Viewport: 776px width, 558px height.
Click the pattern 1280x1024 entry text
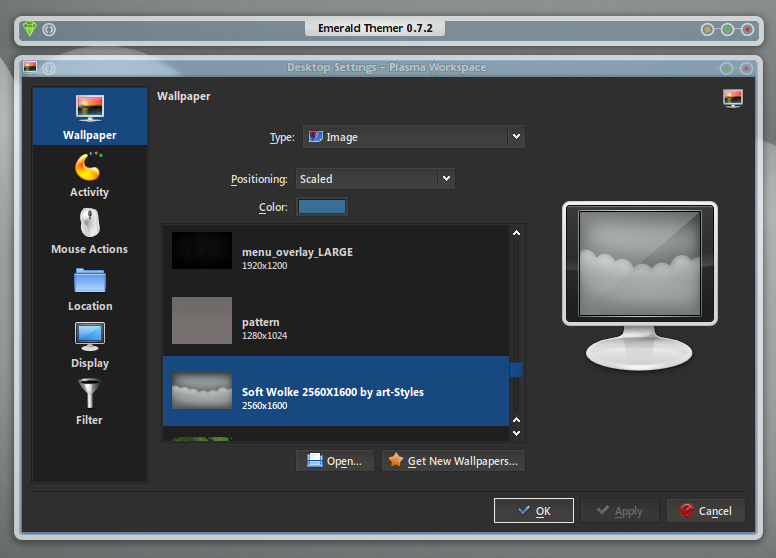(x=265, y=328)
